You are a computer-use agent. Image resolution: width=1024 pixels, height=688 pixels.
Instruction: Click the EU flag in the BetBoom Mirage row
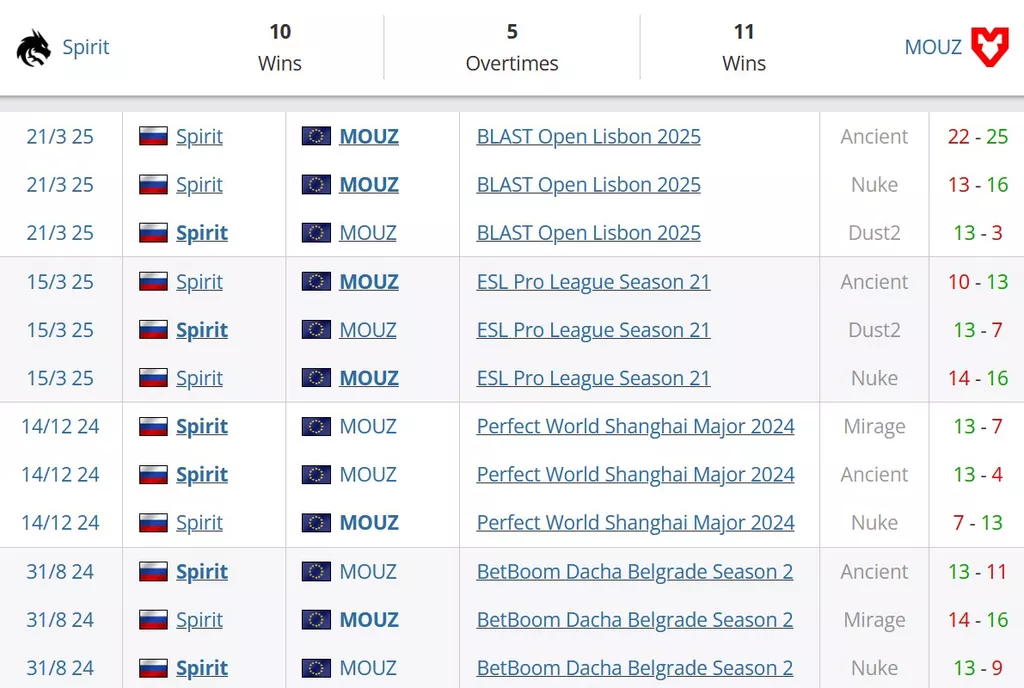316,620
